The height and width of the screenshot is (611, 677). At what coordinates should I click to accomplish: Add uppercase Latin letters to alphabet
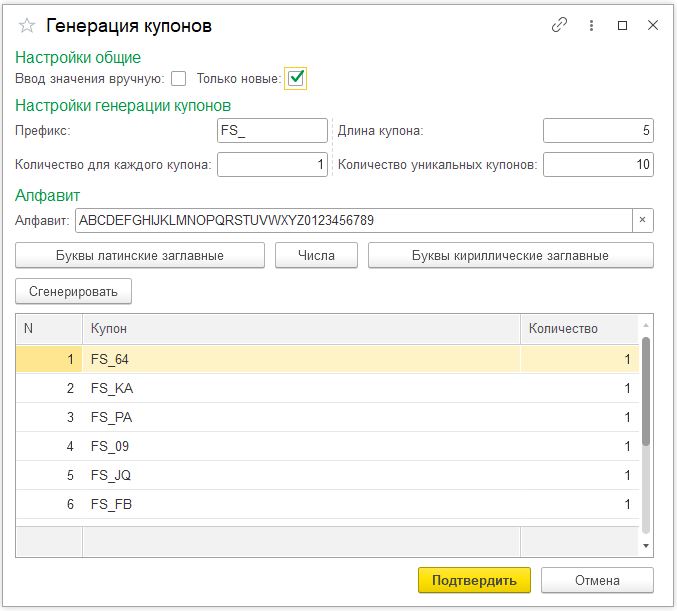tap(140, 255)
